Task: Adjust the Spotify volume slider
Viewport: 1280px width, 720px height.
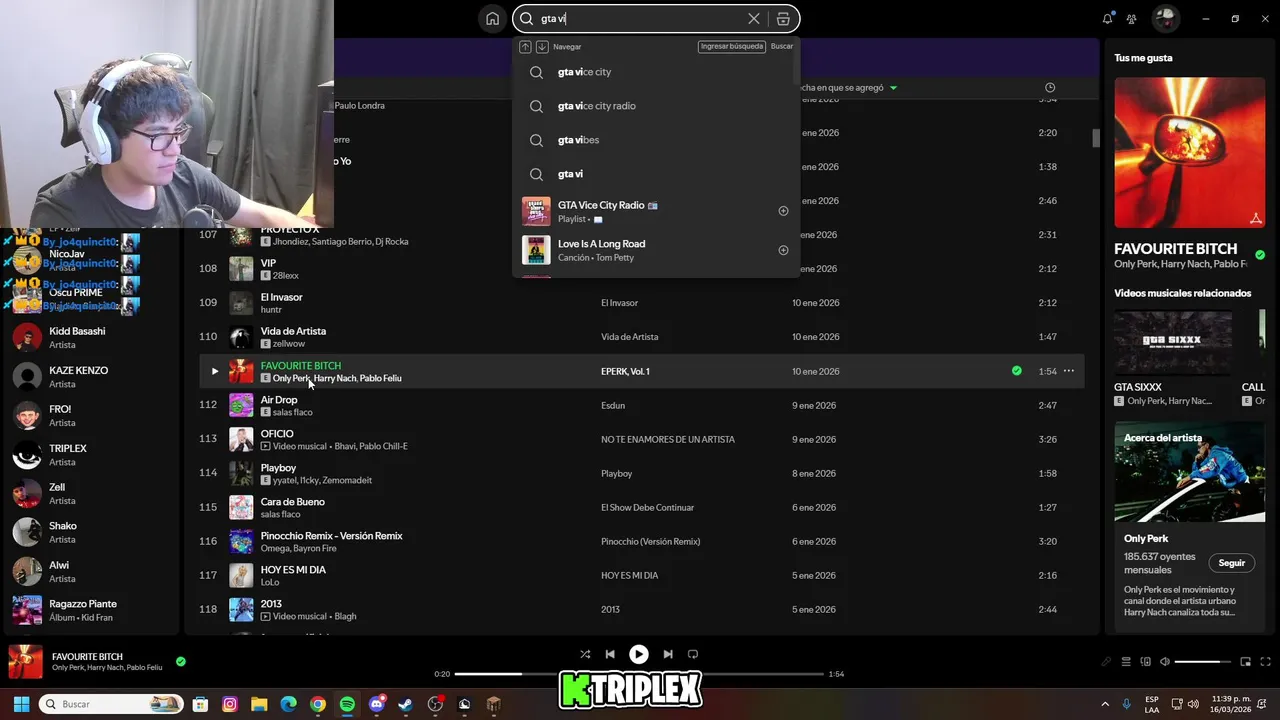Action: [x=1202, y=662]
